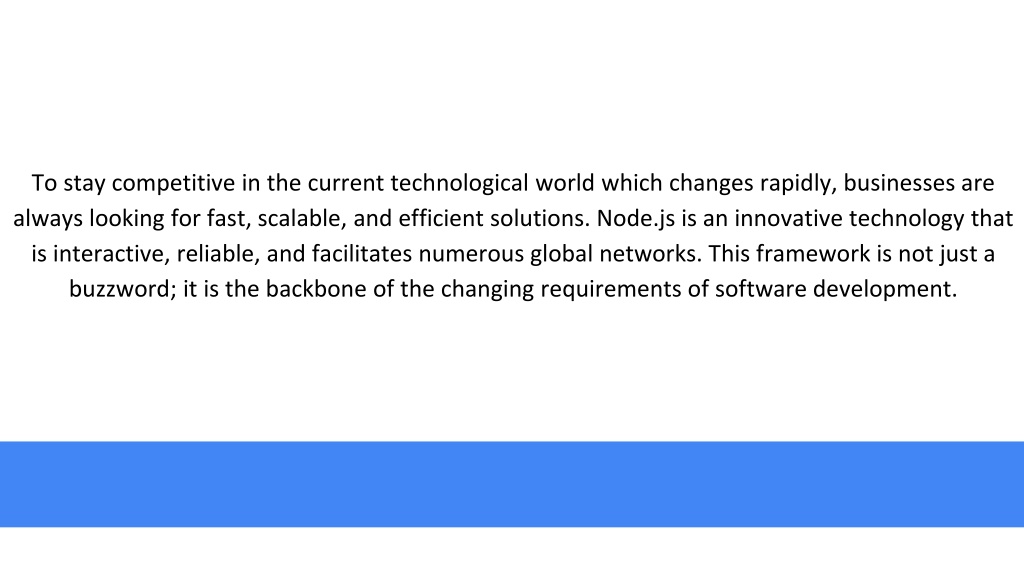Image resolution: width=1024 pixels, height=576 pixels.
Task: Click the word "facilitates" in third line
Action: click(x=362, y=253)
